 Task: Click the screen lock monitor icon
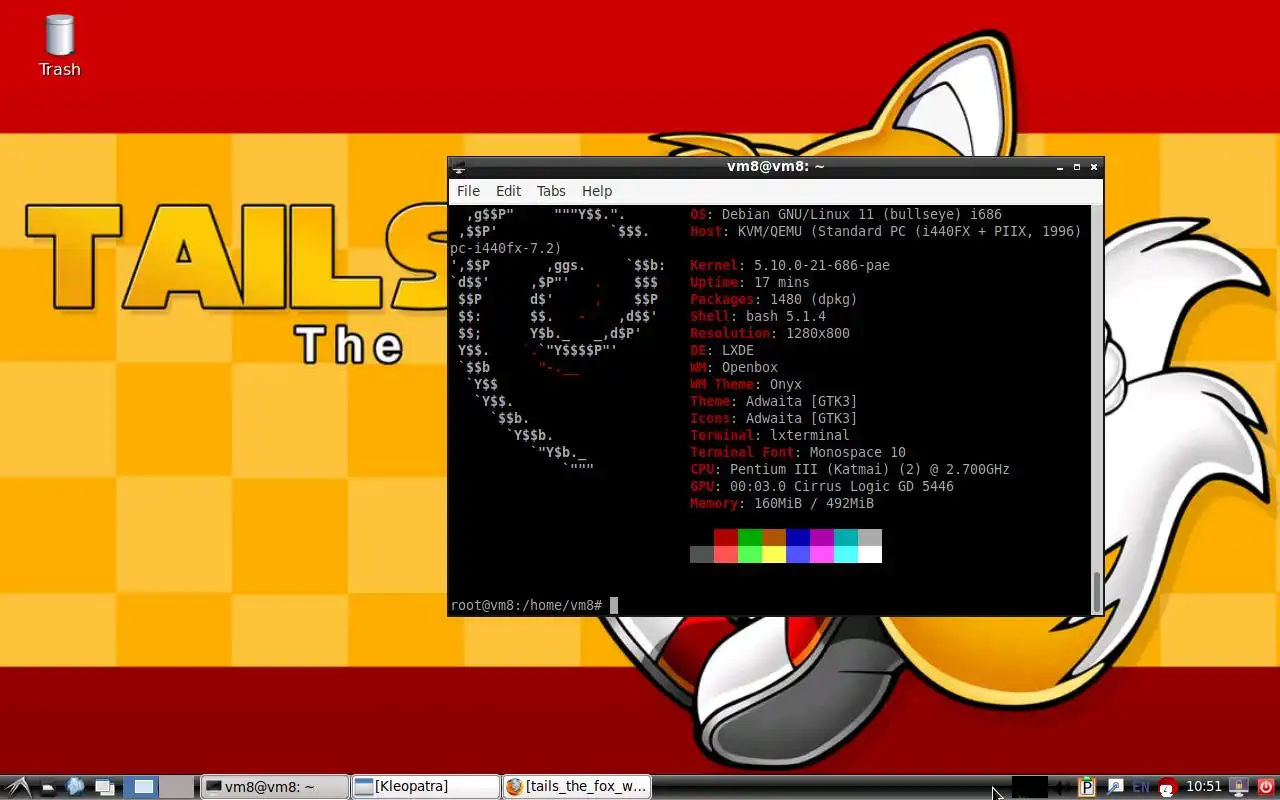1239,788
